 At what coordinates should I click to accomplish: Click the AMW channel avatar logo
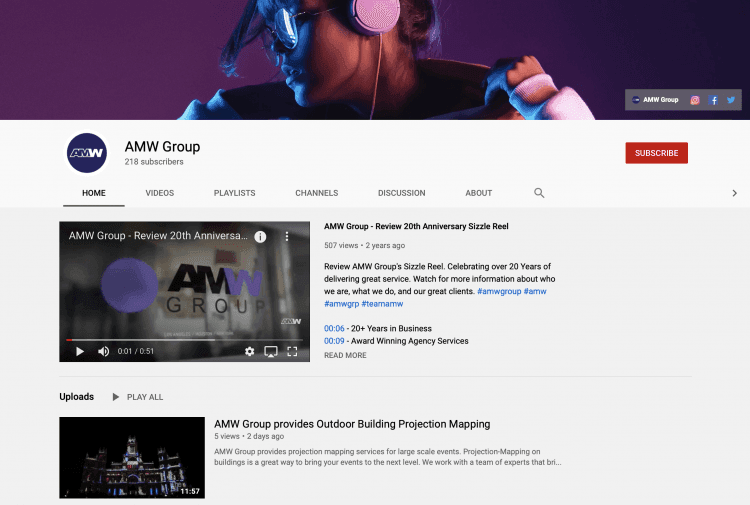(87, 153)
